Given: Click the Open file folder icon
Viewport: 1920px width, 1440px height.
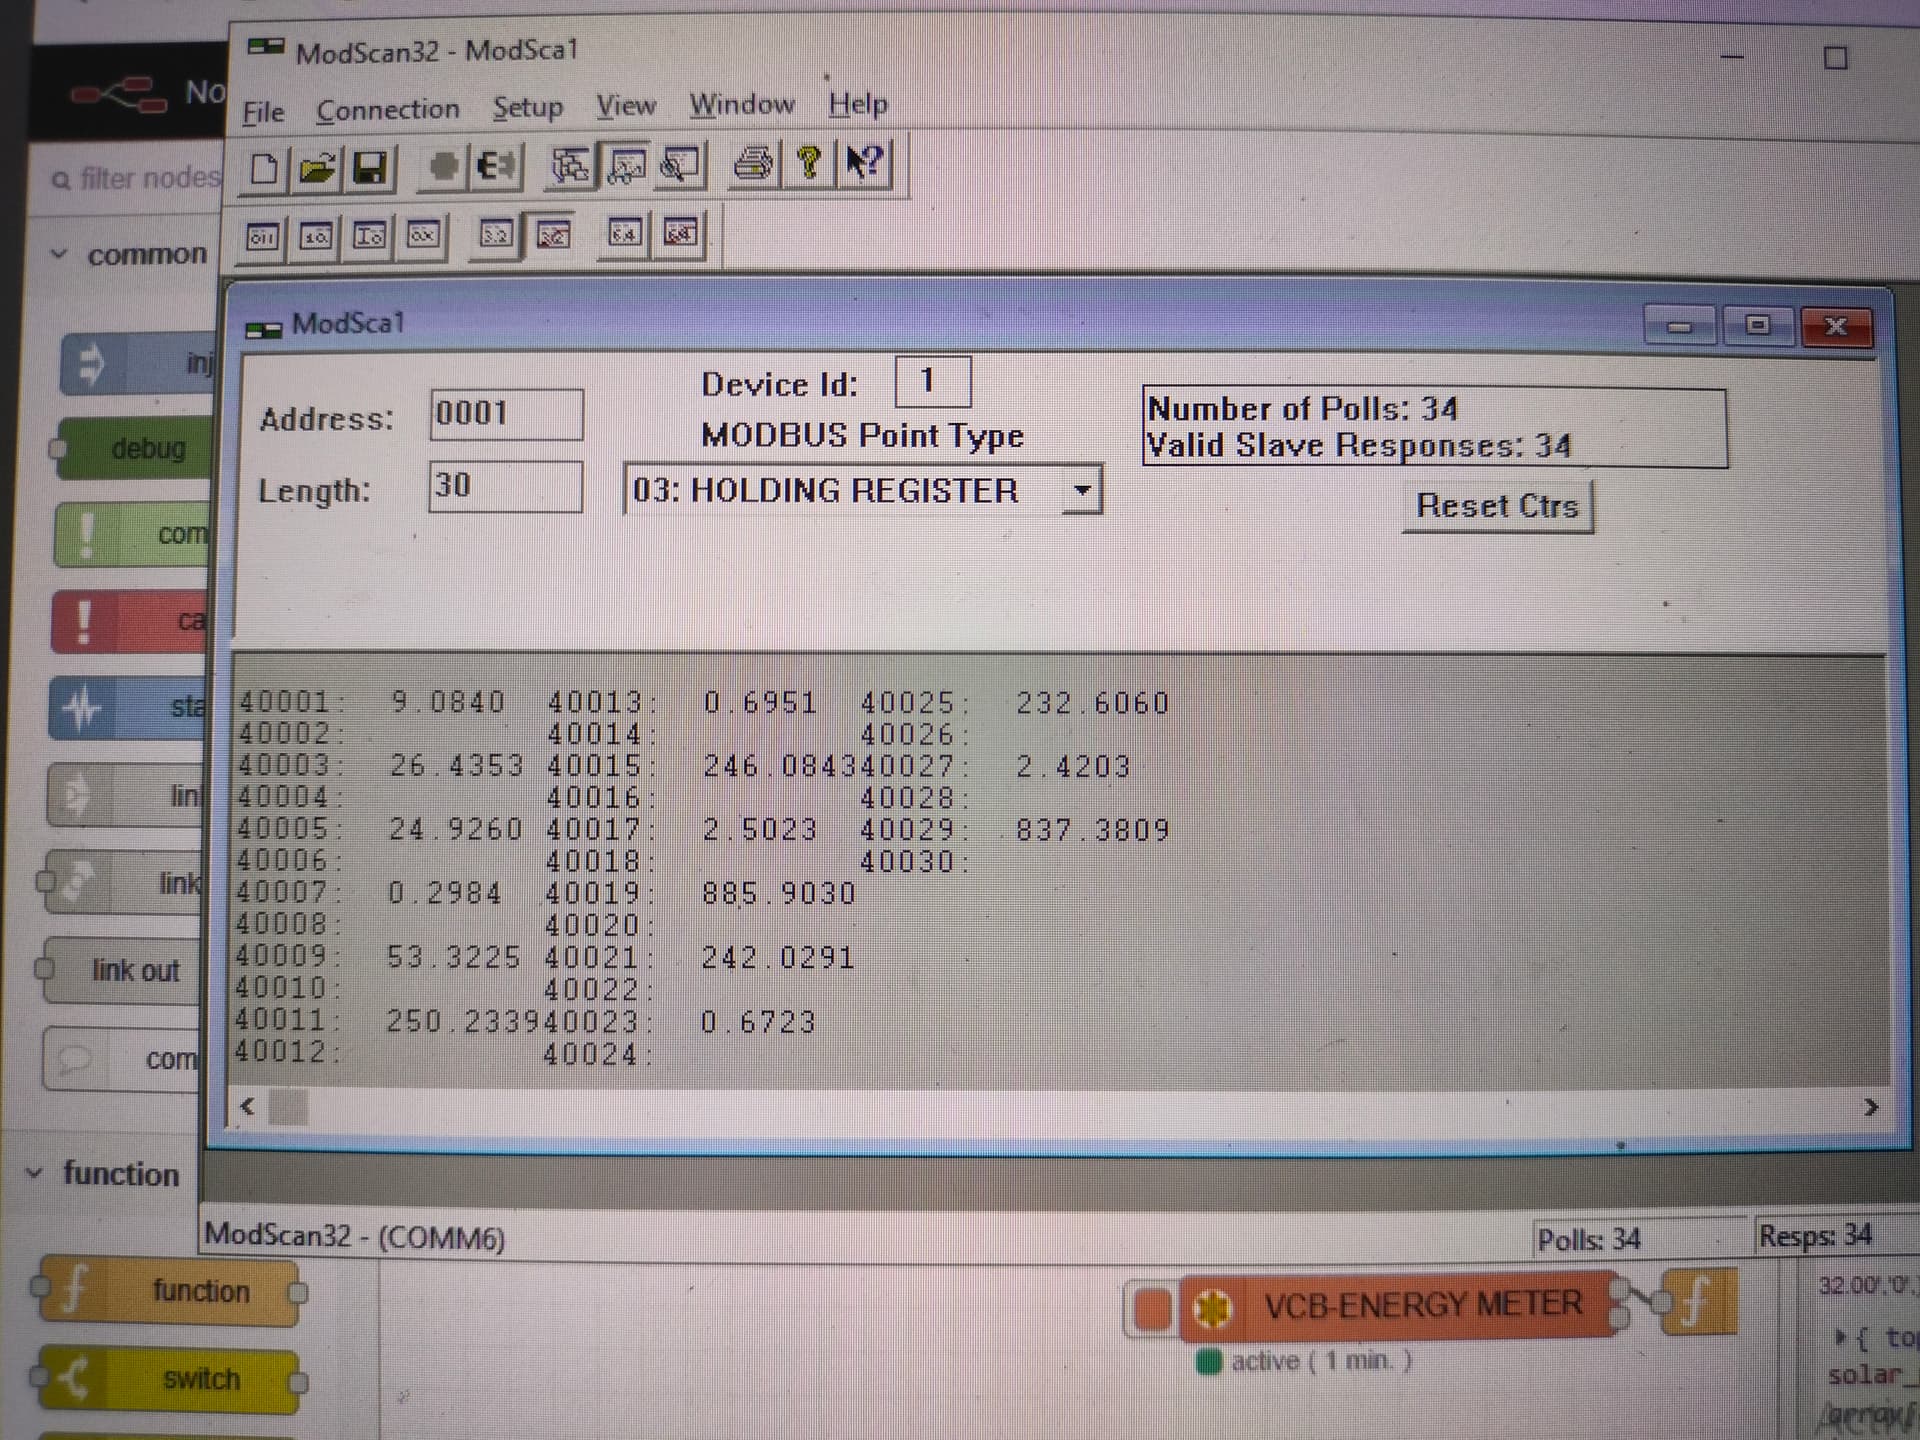Looking at the screenshot, I should [x=317, y=168].
